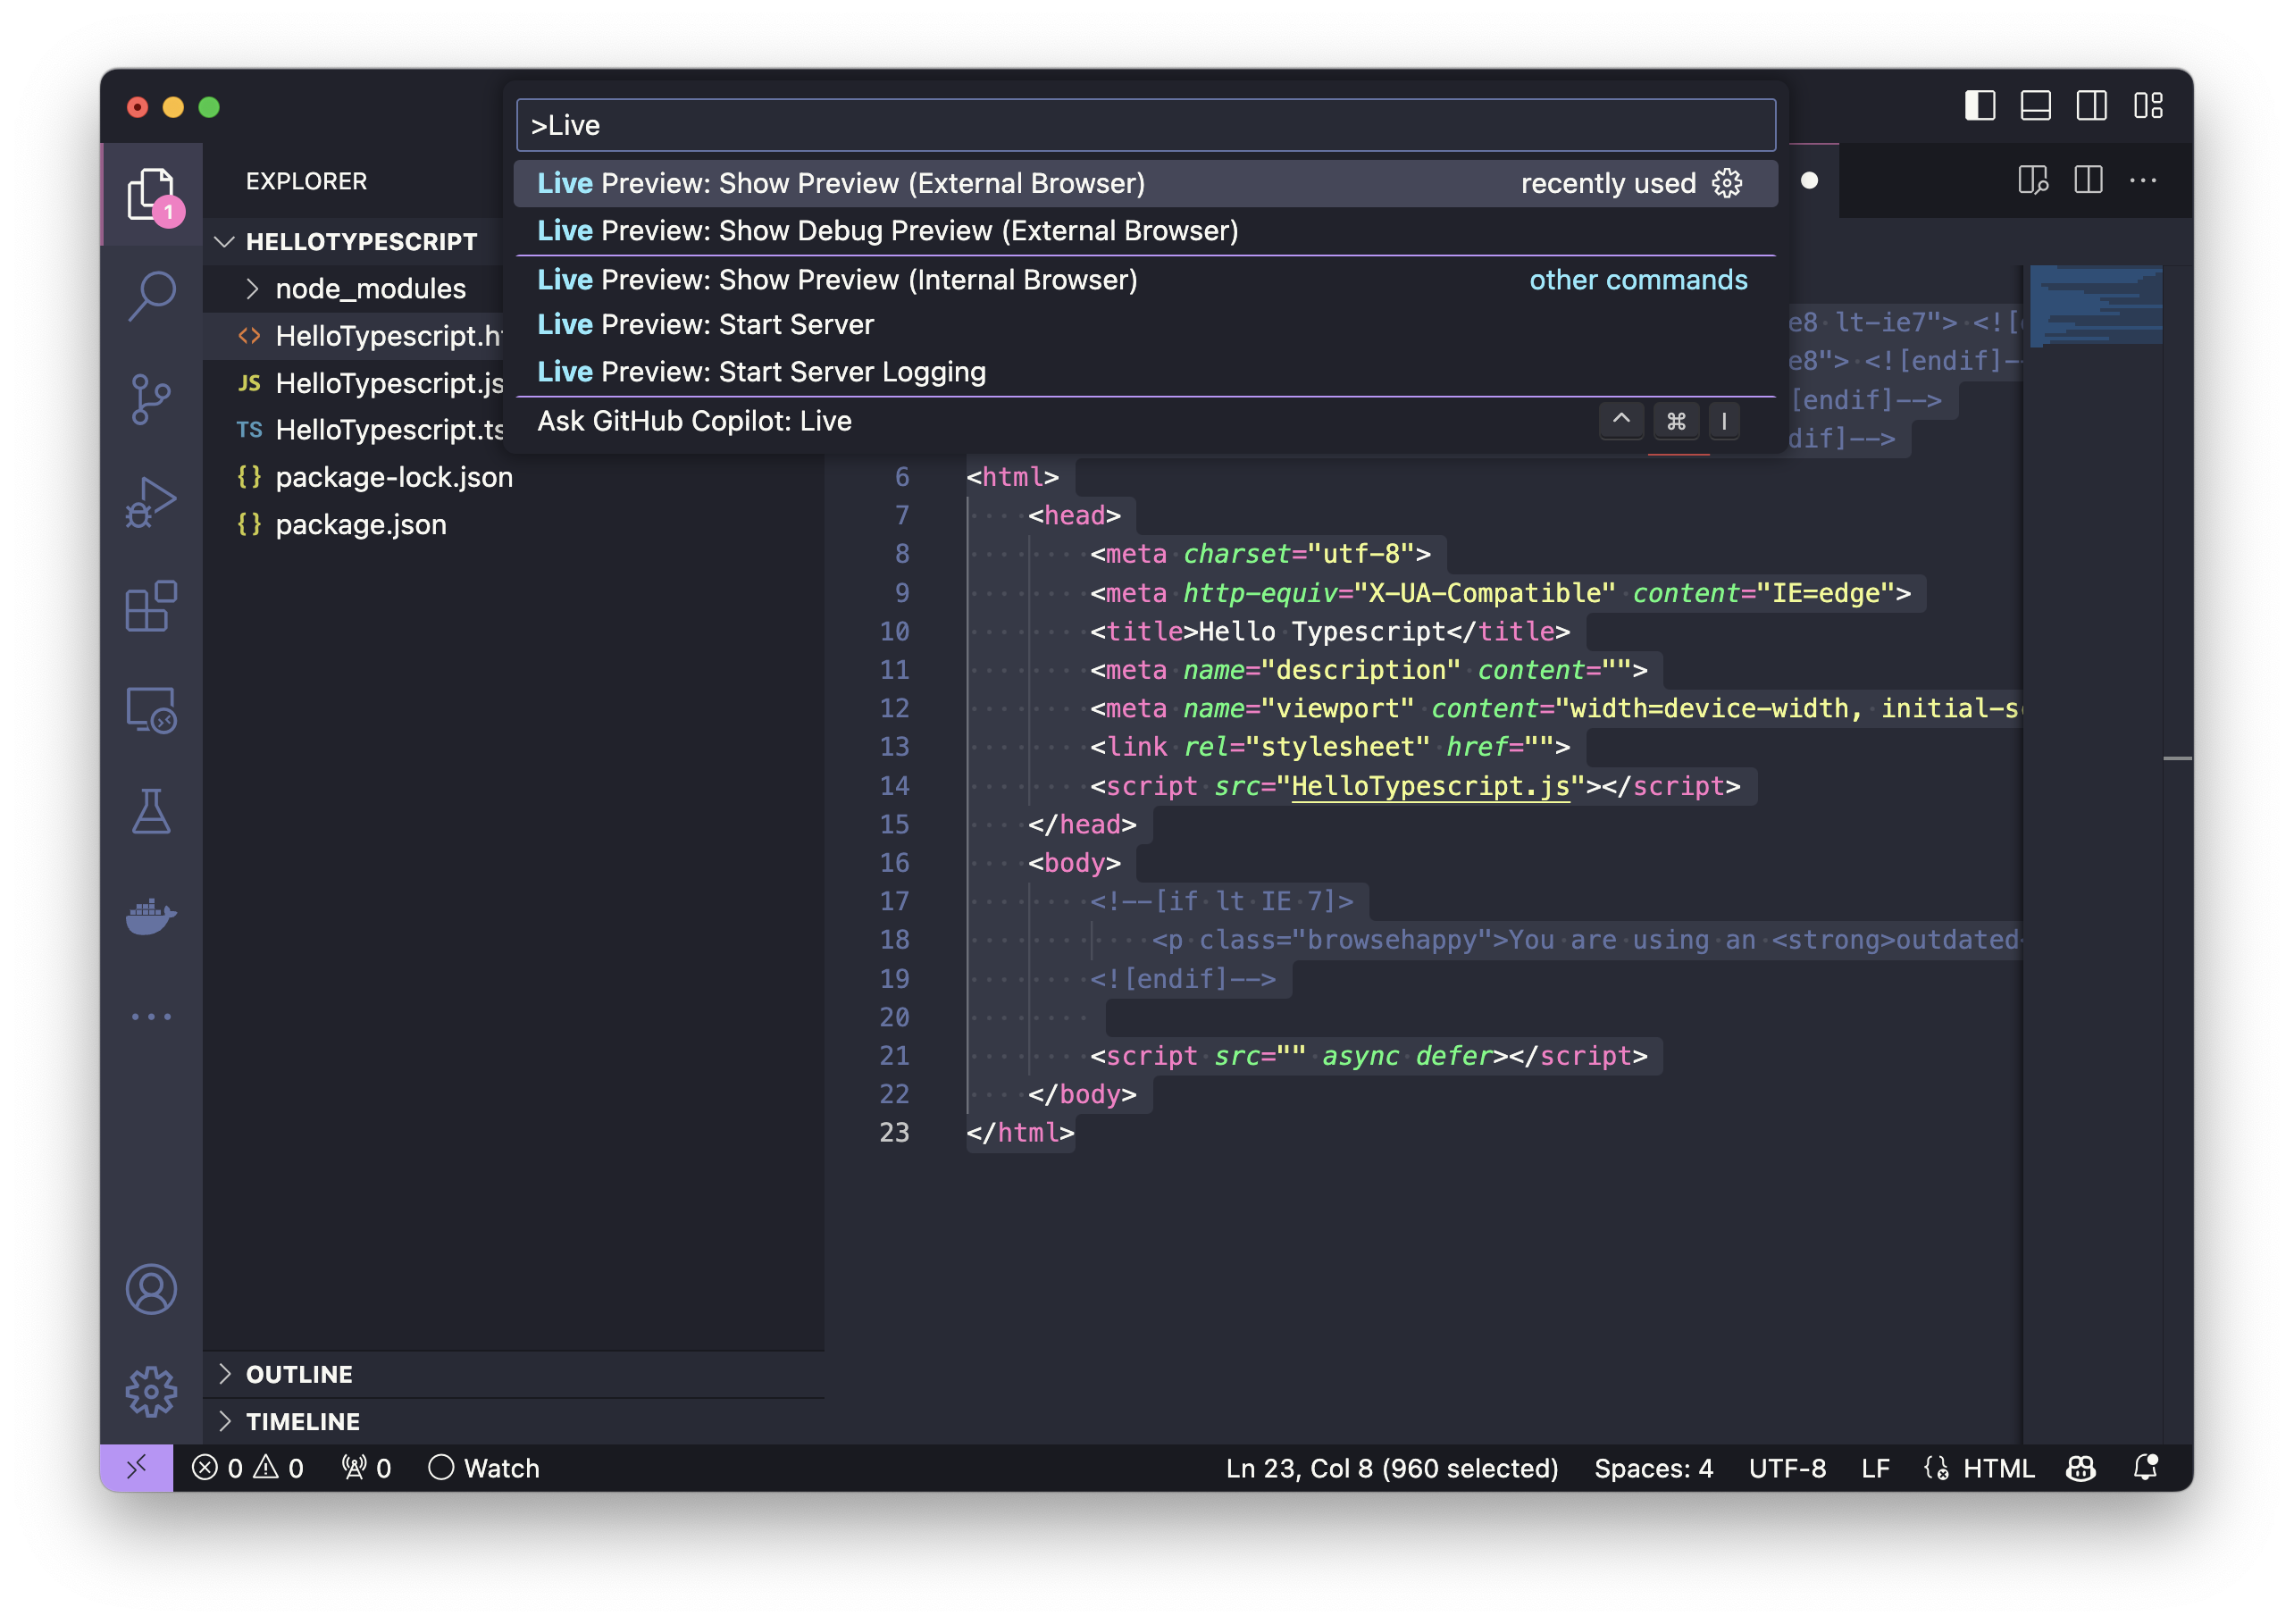Viewport: 2294px width, 1624px height.
Task: Expand the TIMELINE section
Action: pyautogui.click(x=302, y=1421)
